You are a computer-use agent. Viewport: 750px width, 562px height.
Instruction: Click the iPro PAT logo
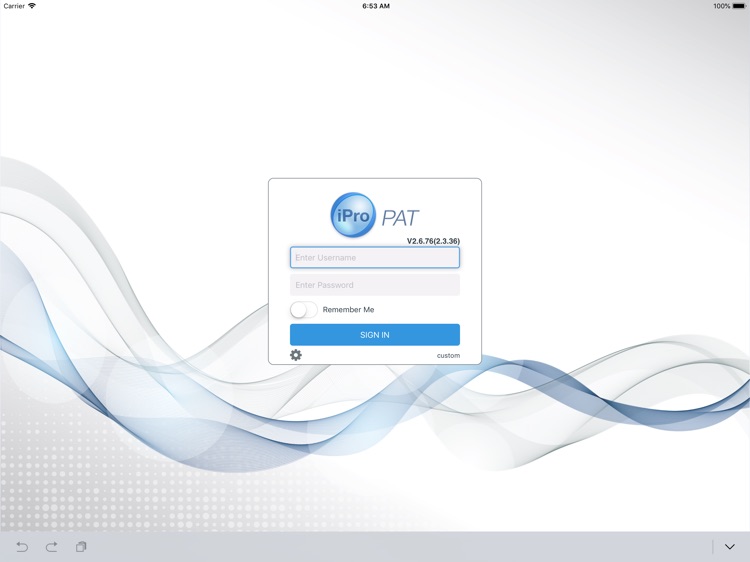pos(375,215)
